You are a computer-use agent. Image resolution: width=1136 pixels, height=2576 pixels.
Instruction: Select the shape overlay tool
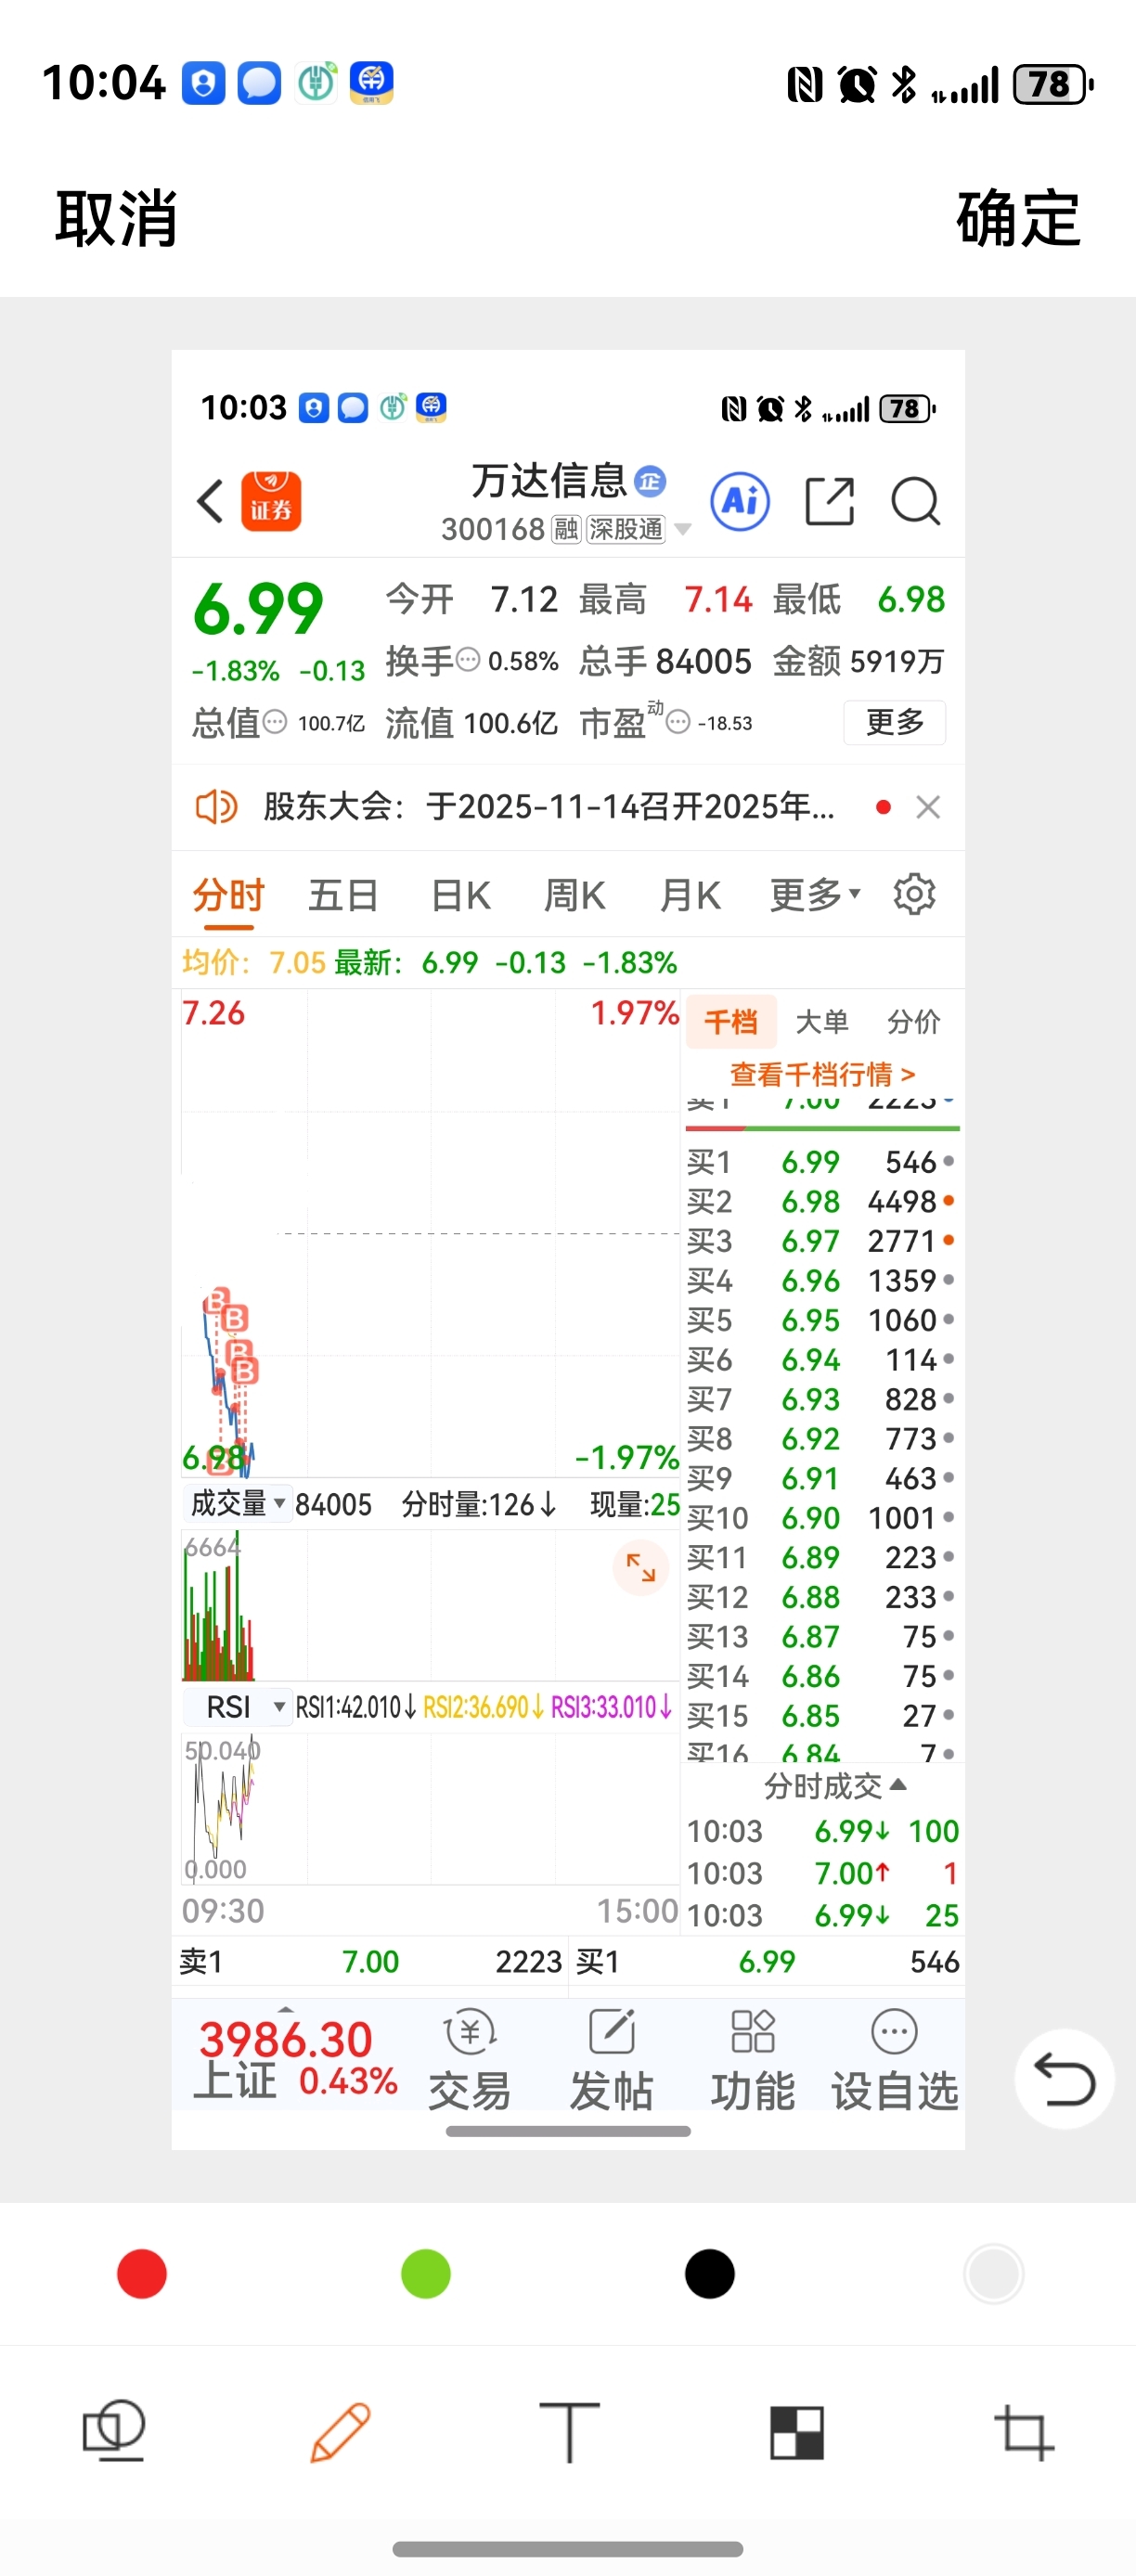click(114, 2431)
